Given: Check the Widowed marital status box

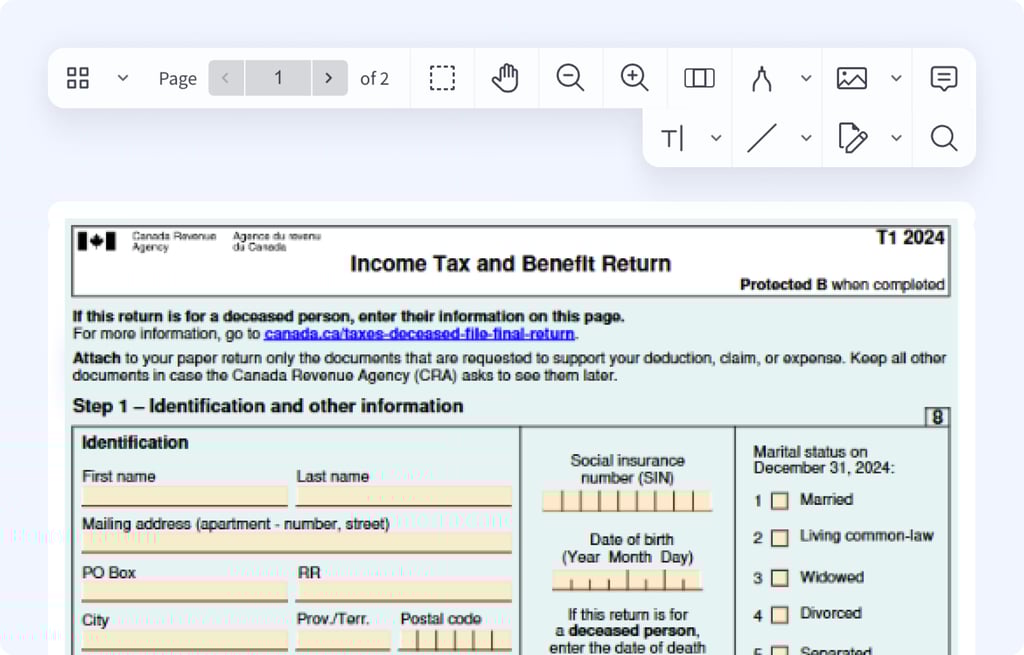Looking at the screenshot, I should coord(779,578).
